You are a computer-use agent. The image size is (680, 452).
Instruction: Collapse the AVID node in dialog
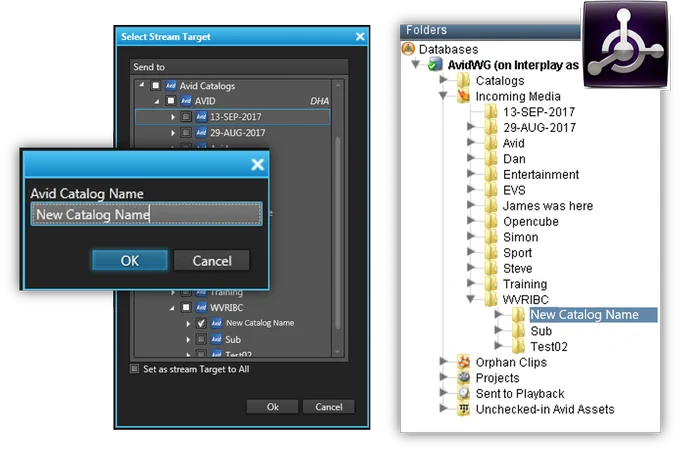tap(157, 101)
